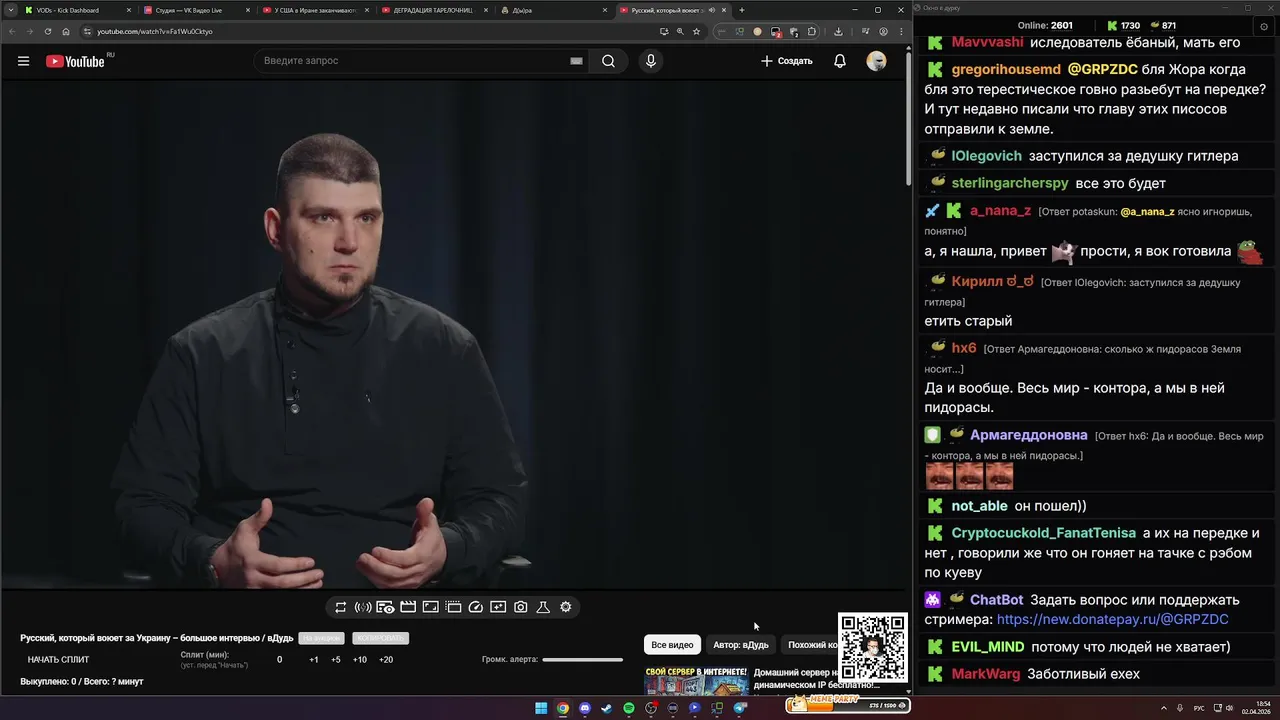
Task: Select the Все видео filter chip
Action: click(672, 645)
